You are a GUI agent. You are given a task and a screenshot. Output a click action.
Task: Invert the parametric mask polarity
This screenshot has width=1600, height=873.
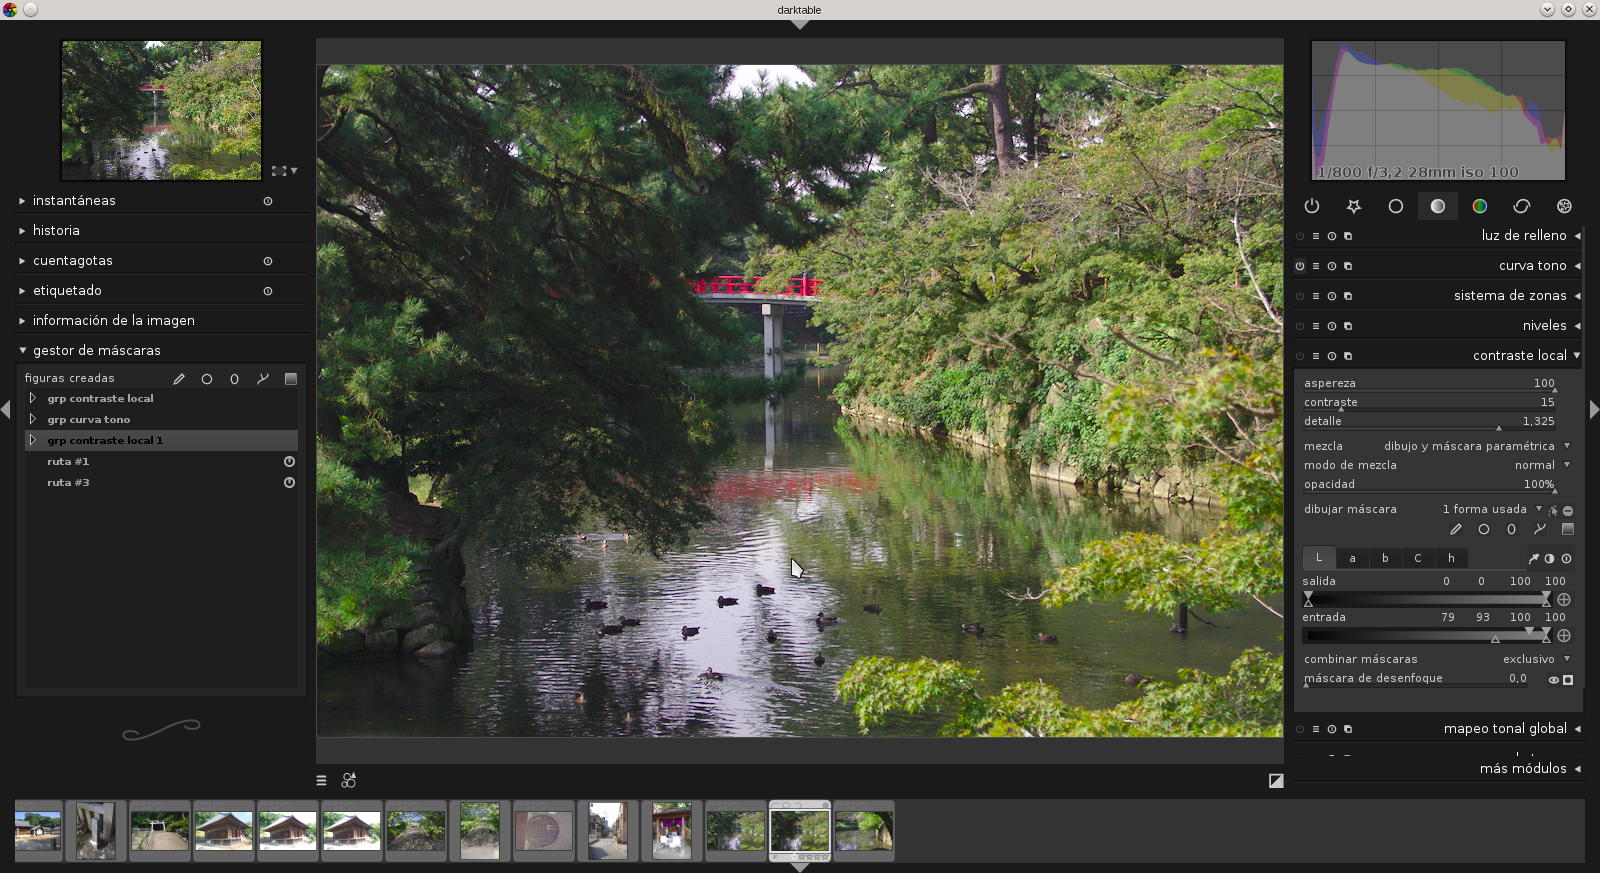pos(1549,559)
